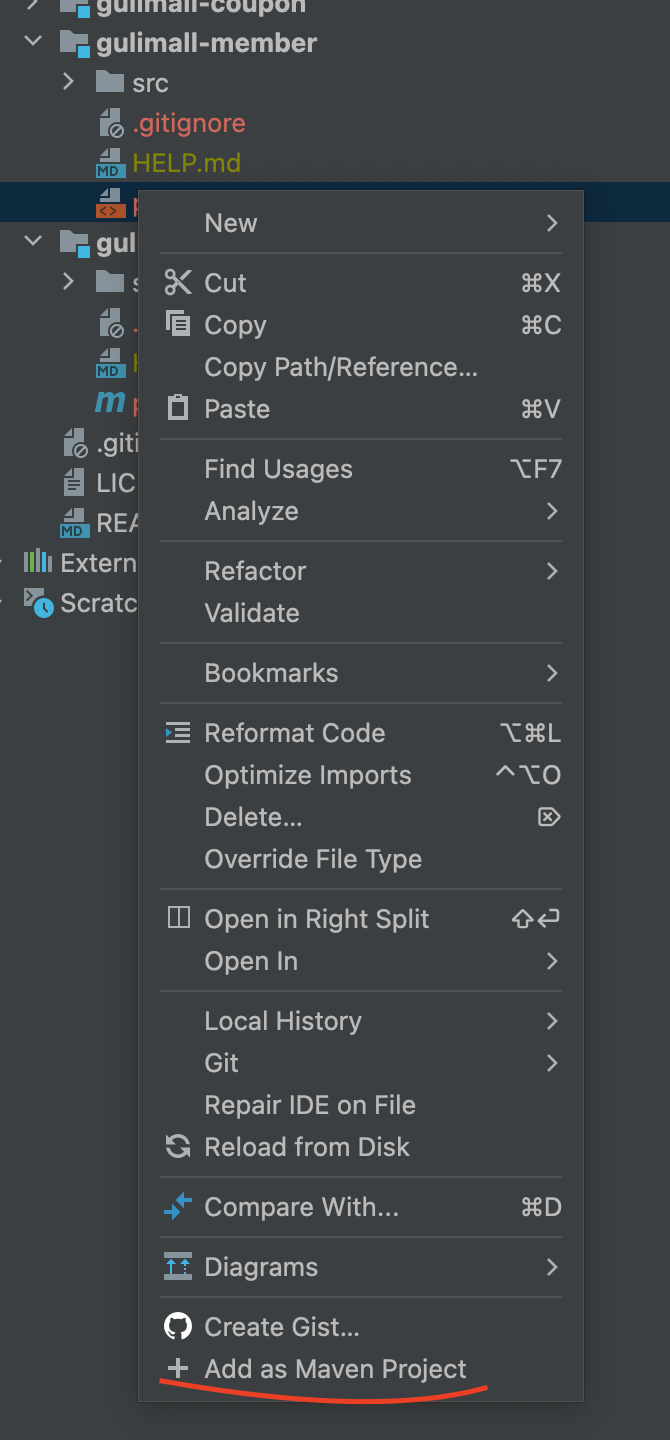Click the Cut scissors icon
Viewport: 670px width, 1440px height.
tap(178, 283)
